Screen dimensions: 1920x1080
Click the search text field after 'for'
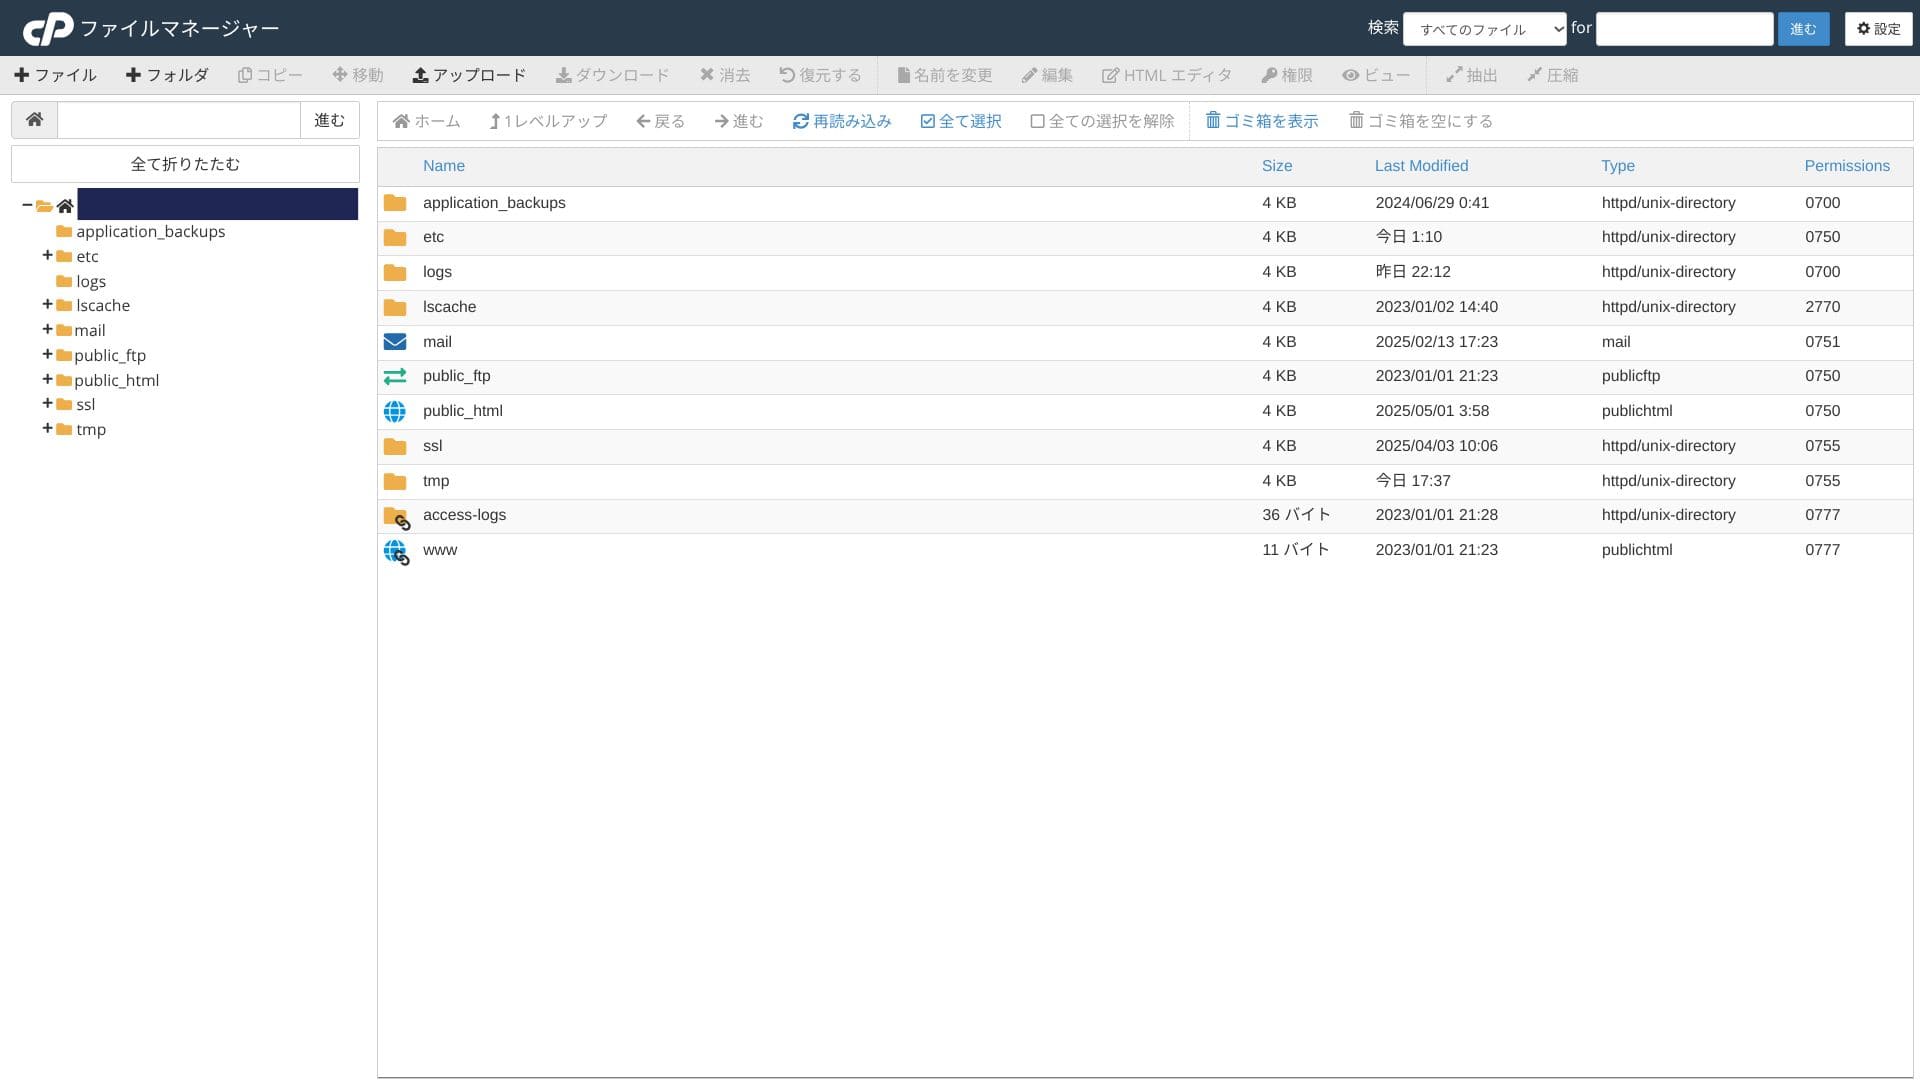(x=1684, y=29)
